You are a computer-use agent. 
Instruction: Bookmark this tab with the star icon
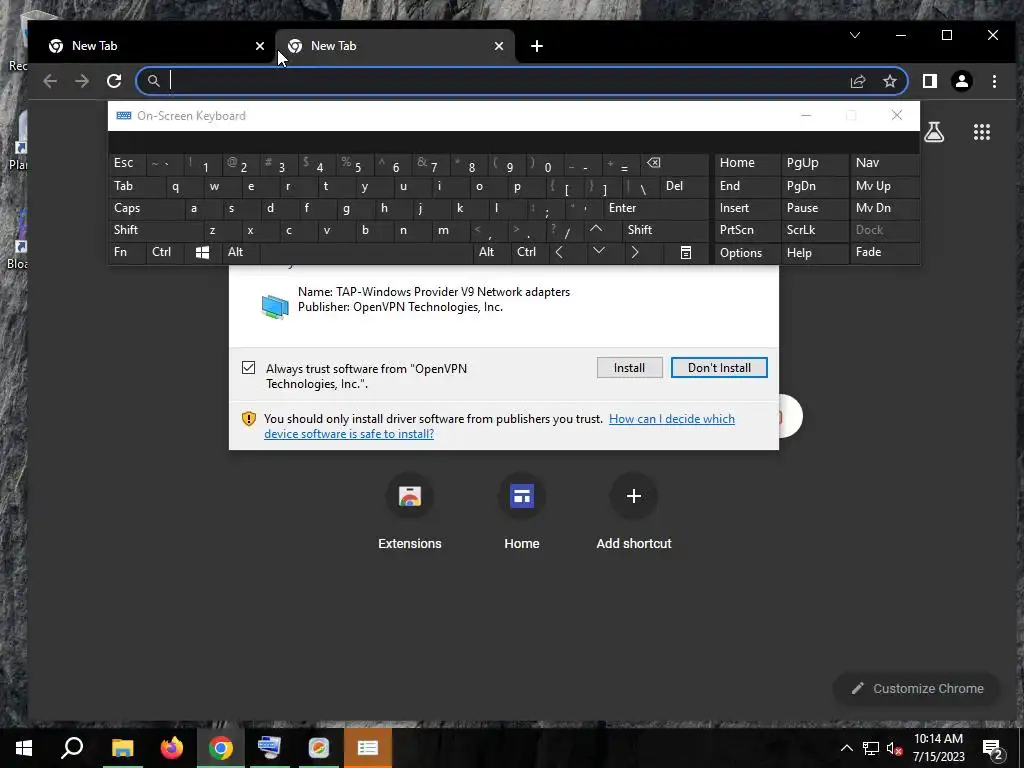click(x=889, y=81)
